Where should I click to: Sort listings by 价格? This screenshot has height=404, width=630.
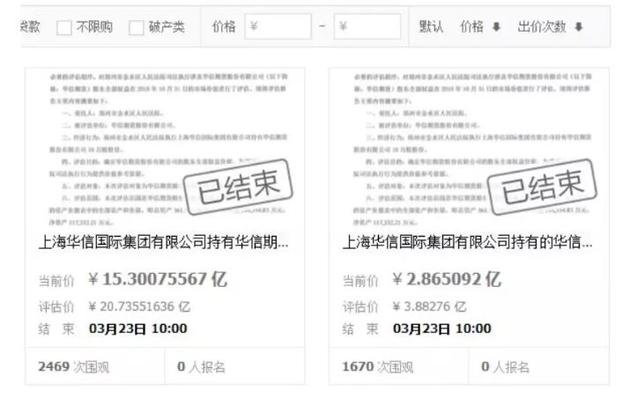[x=472, y=27]
